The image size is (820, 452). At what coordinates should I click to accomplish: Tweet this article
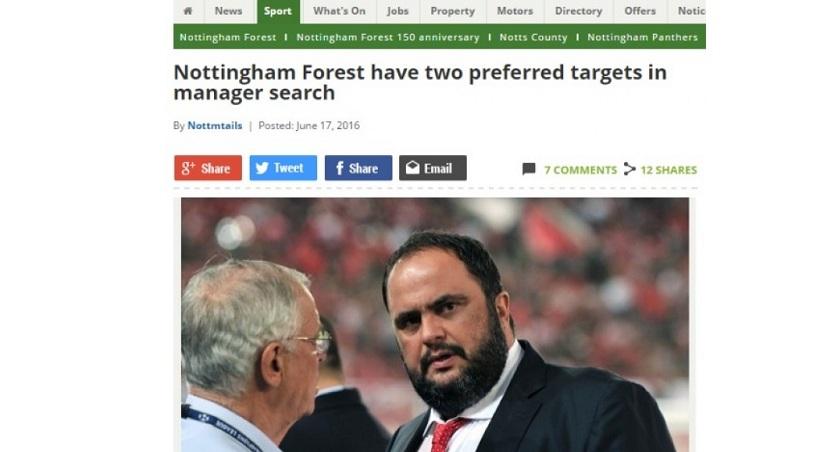tap(283, 168)
